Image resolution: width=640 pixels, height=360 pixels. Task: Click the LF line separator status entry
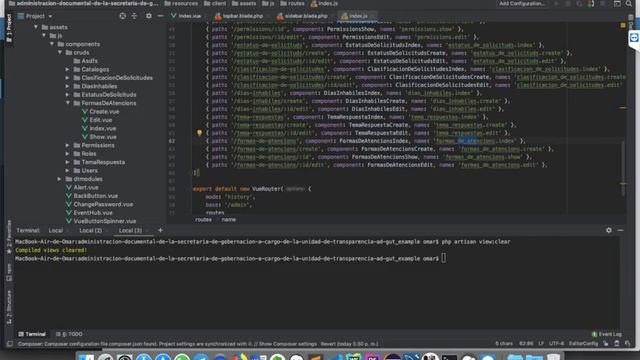pyautogui.click(x=541, y=344)
